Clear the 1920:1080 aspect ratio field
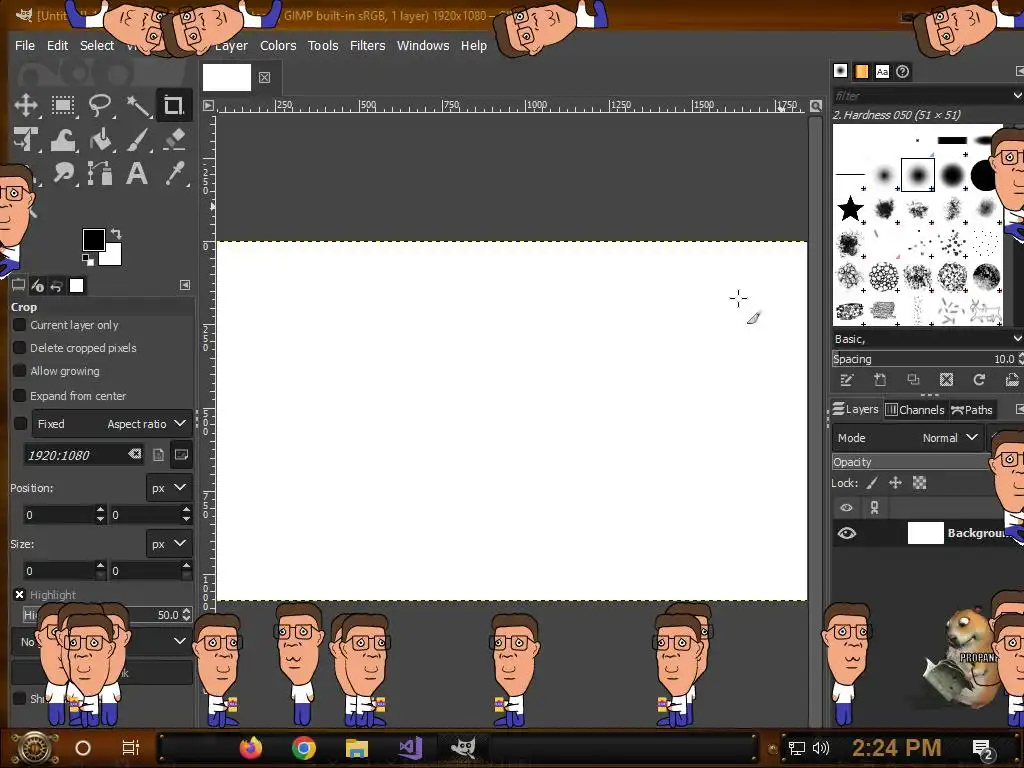The height and width of the screenshot is (768, 1024). [135, 454]
